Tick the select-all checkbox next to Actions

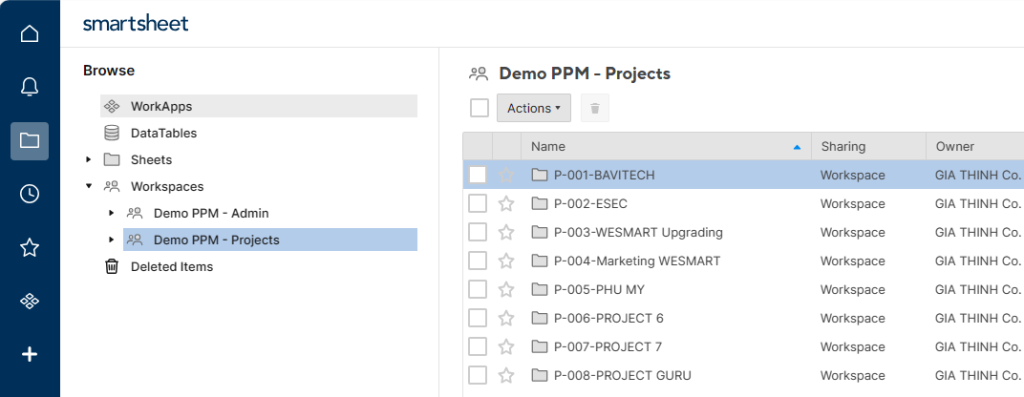coord(479,108)
